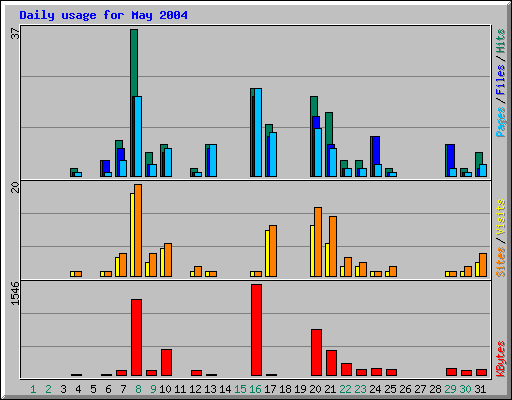The height and width of the screenshot is (400, 512).
Task: Click day label 18 on the axis
Action: point(285,389)
